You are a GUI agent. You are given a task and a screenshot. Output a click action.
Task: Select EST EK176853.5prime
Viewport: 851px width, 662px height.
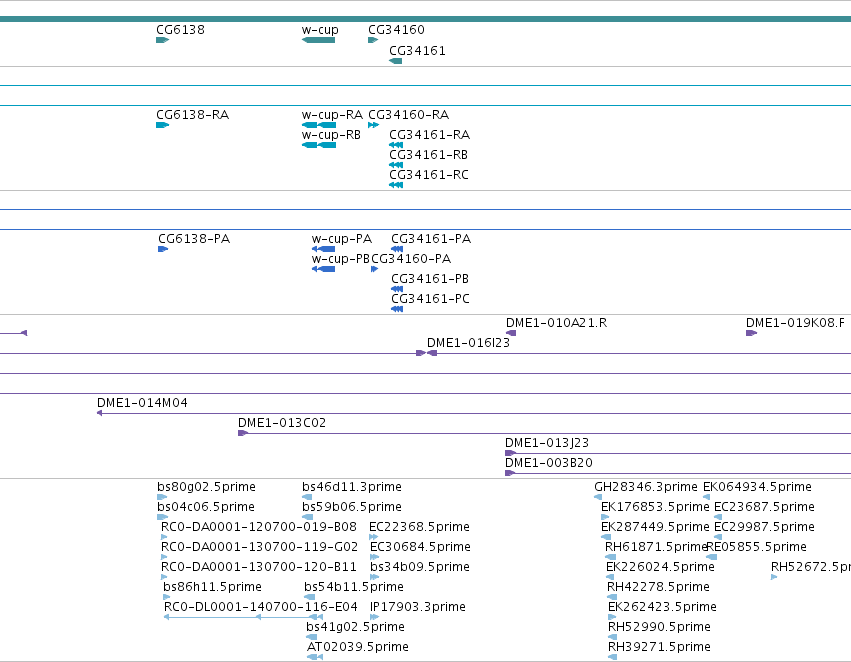point(655,507)
